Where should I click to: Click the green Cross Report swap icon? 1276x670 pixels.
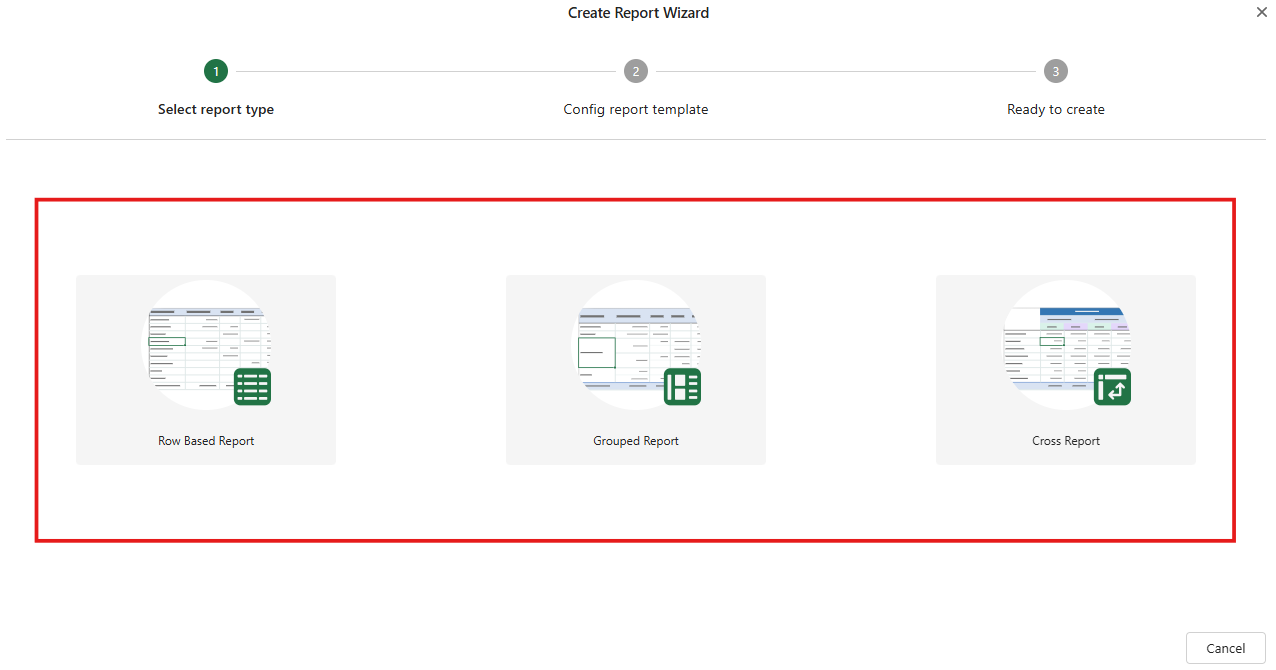(1112, 386)
